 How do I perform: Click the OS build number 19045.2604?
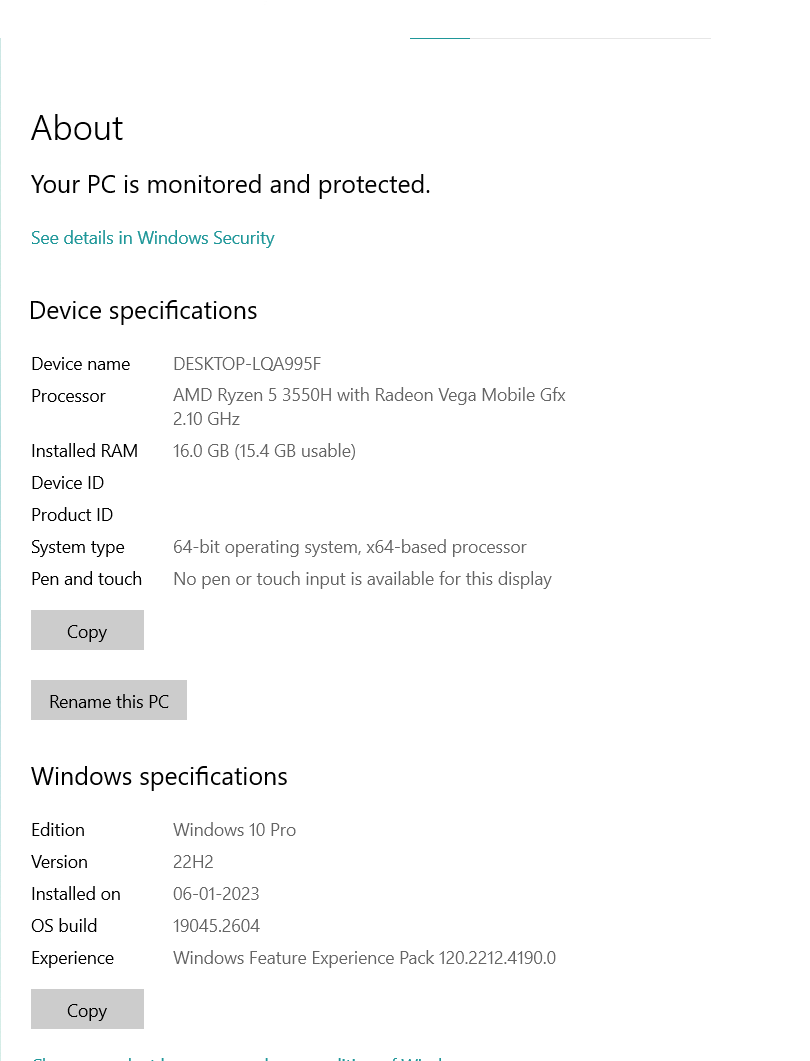[x=216, y=926]
